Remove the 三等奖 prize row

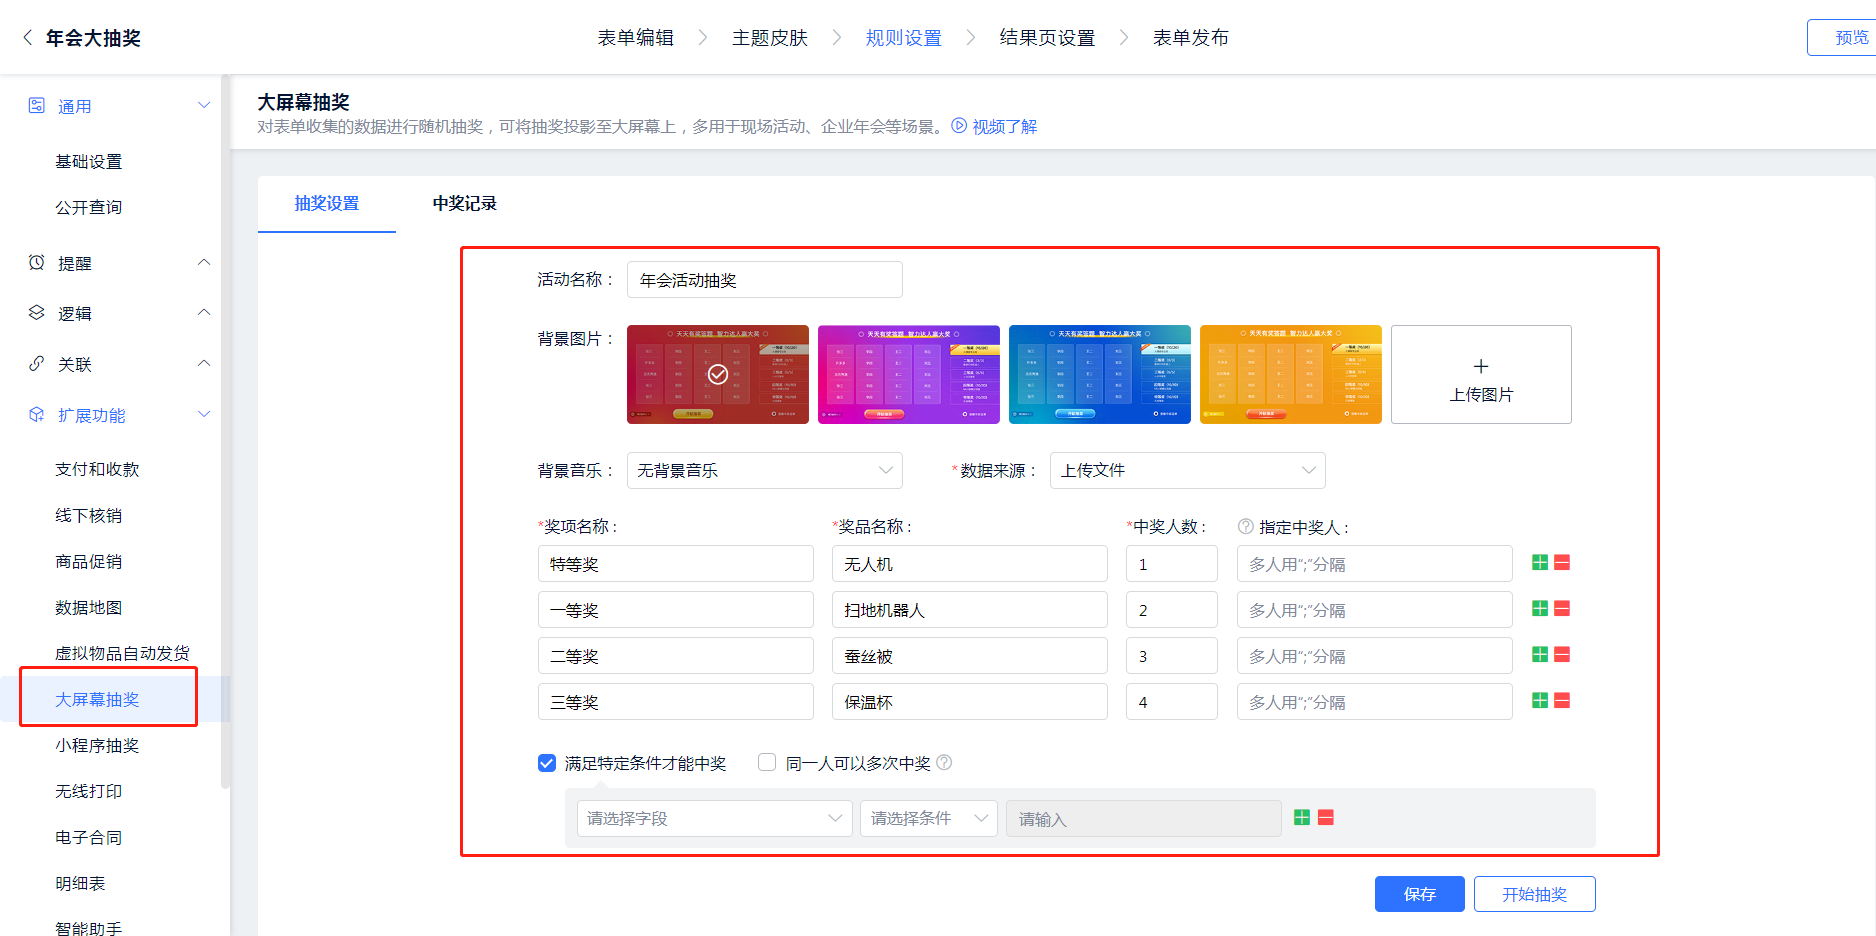1562,701
